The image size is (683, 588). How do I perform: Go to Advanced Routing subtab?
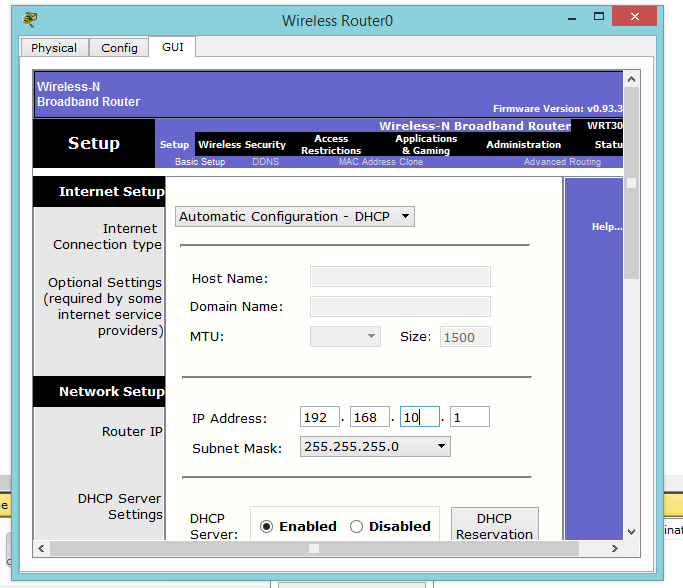[x=562, y=162]
